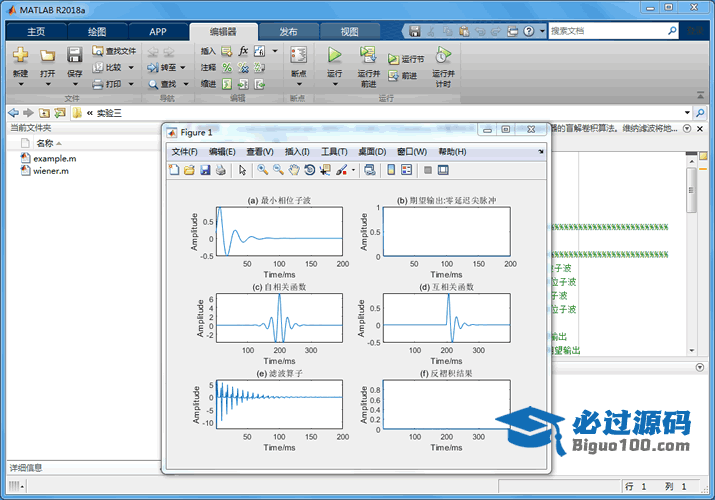Image resolution: width=715 pixels, height=500 pixels.
Task: Open the address bar path dropdown
Action: pos(687,113)
